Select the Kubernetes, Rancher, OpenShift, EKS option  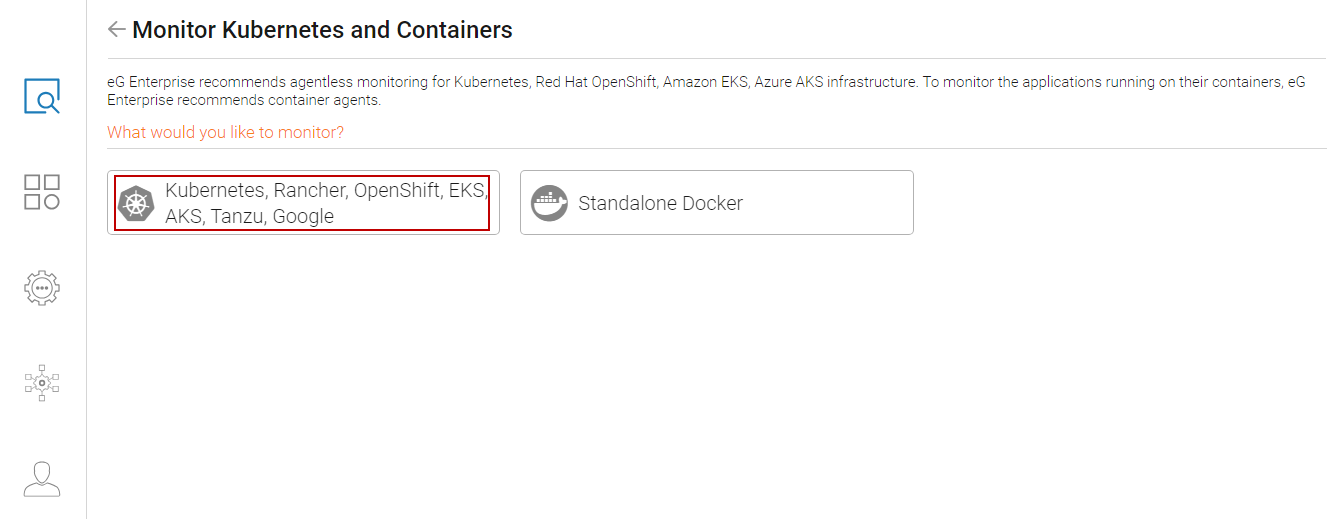click(x=326, y=190)
